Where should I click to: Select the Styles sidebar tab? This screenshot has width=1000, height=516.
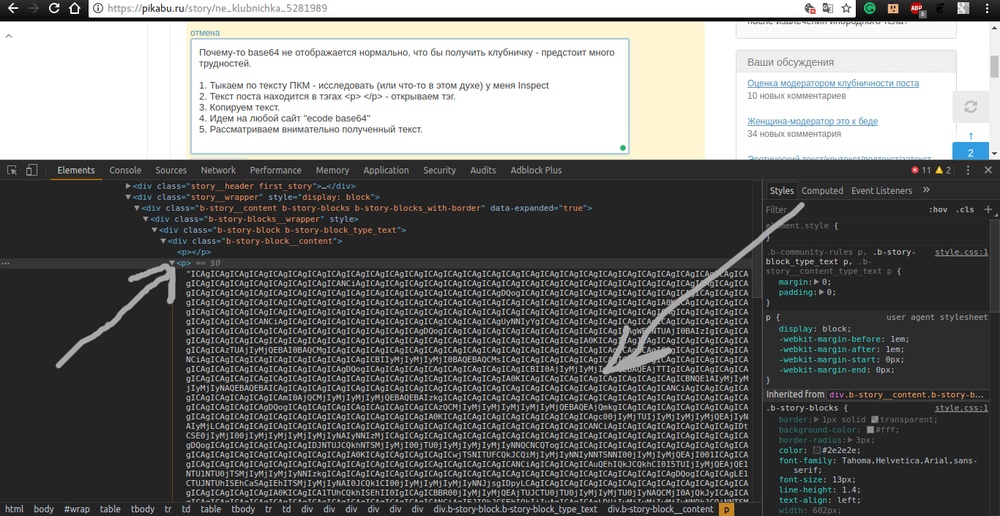(781, 191)
